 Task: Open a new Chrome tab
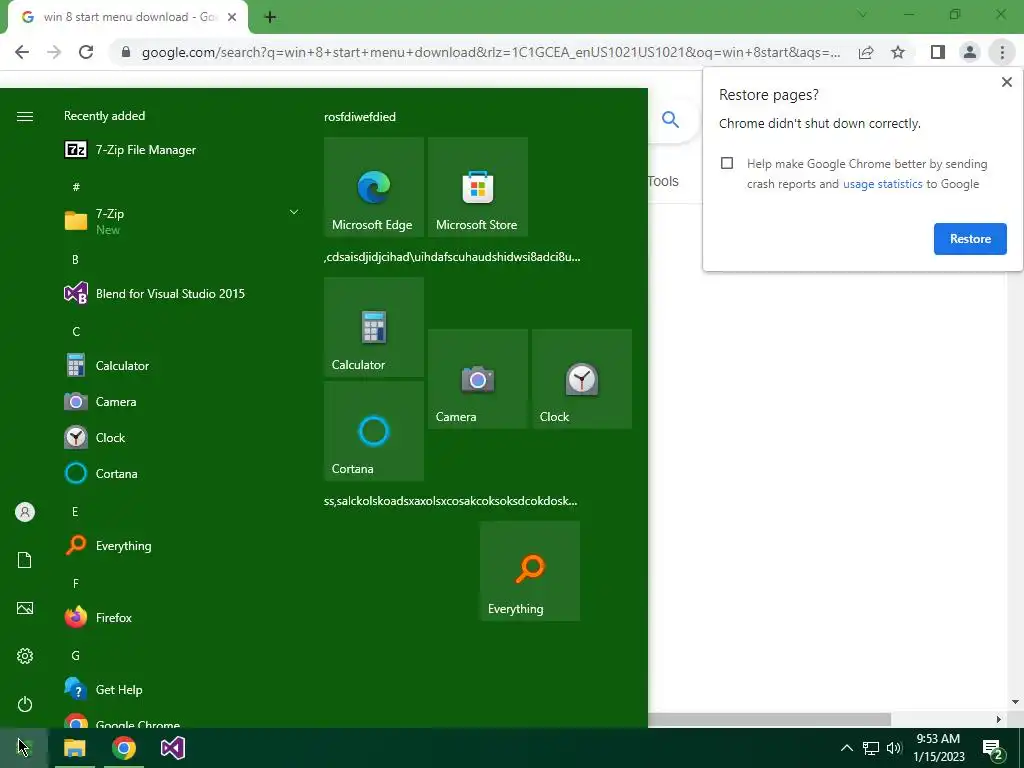click(x=270, y=18)
